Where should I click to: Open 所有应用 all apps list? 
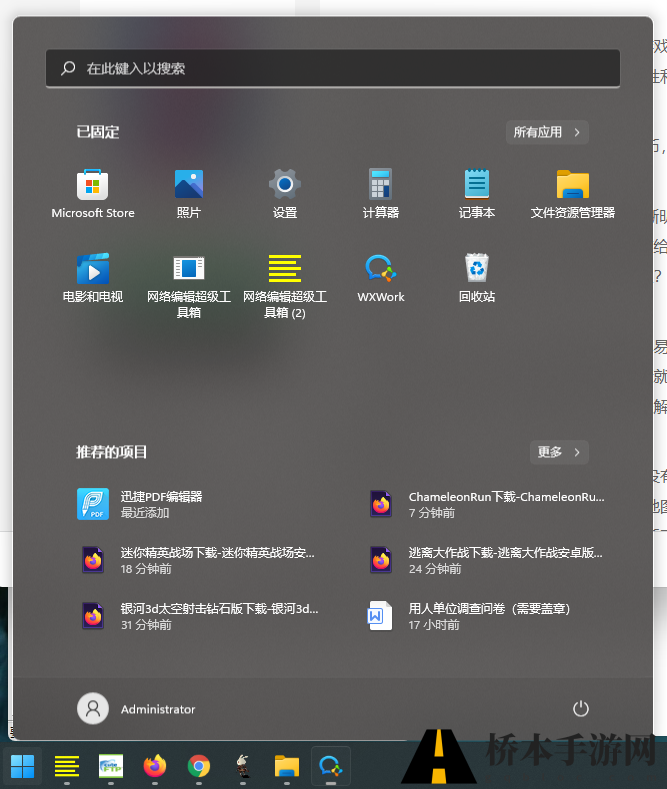(547, 132)
